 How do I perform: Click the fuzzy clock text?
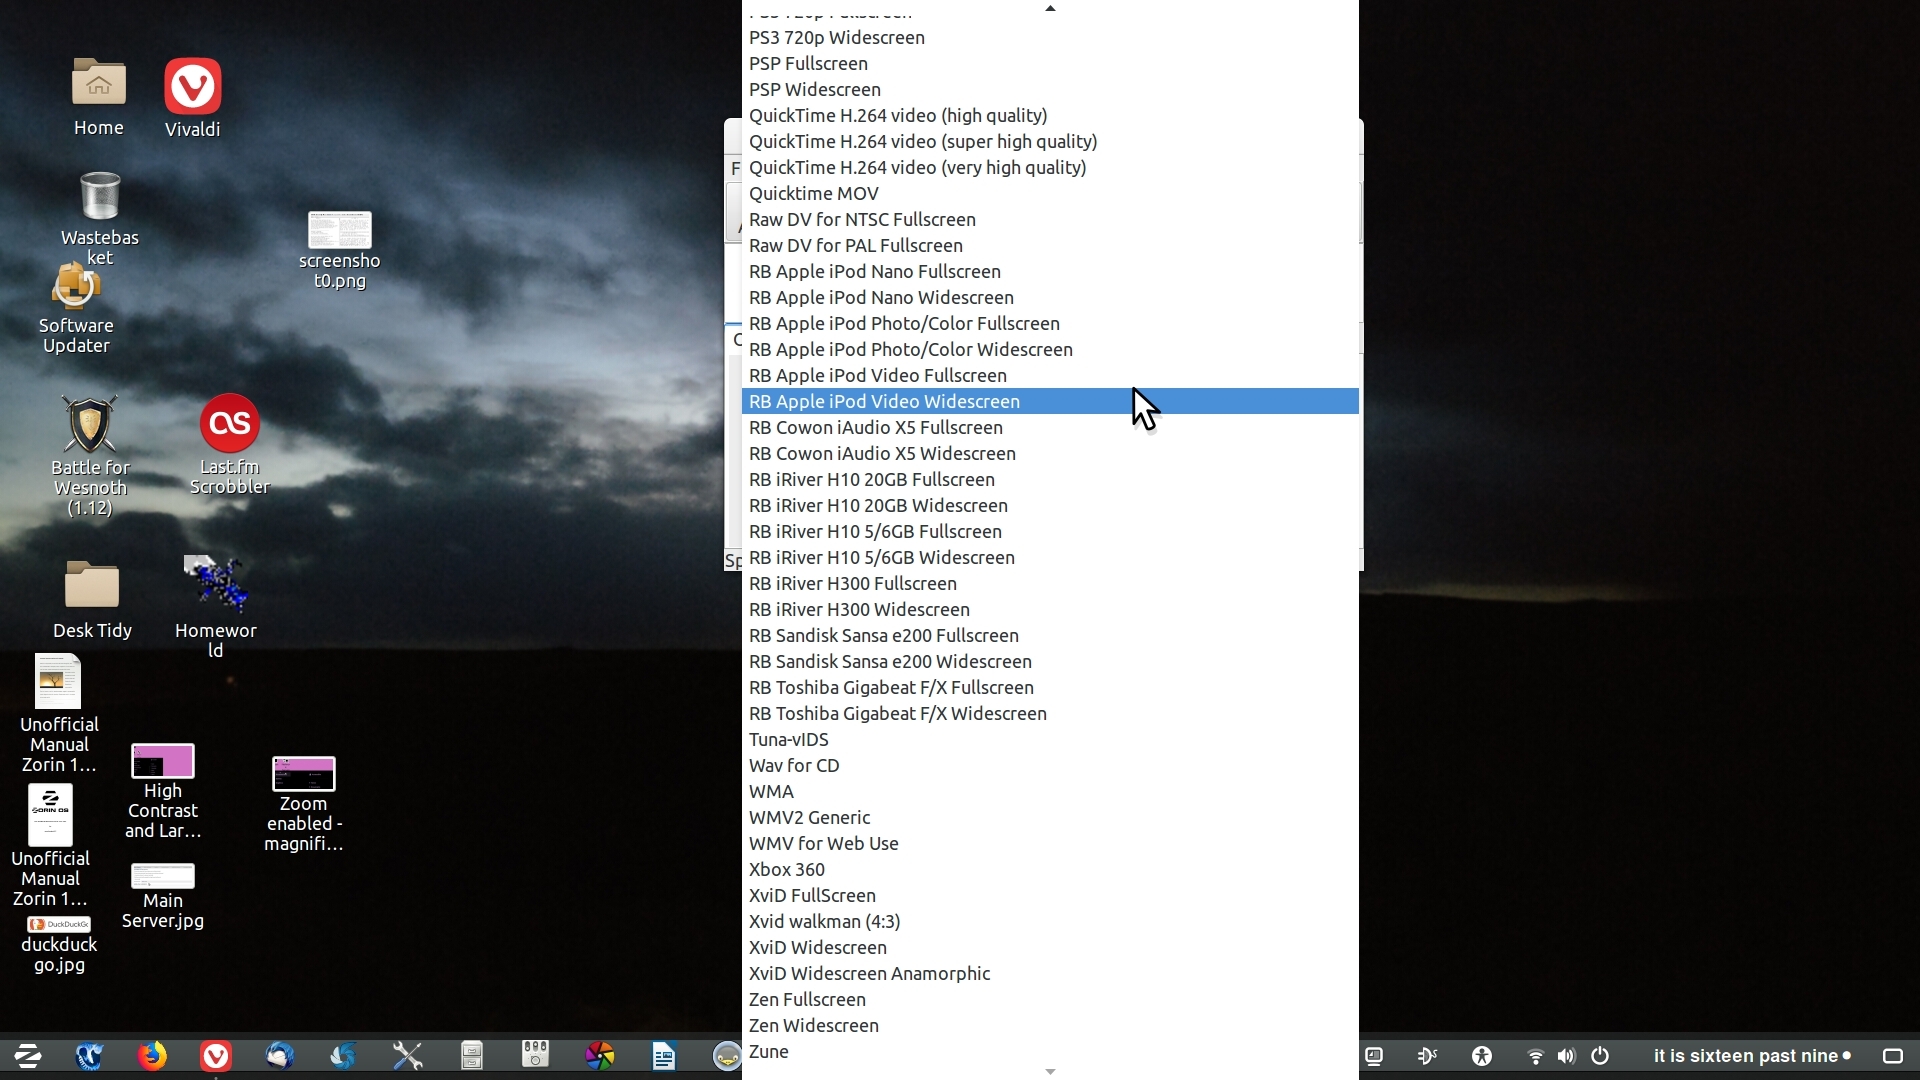(1744, 1056)
